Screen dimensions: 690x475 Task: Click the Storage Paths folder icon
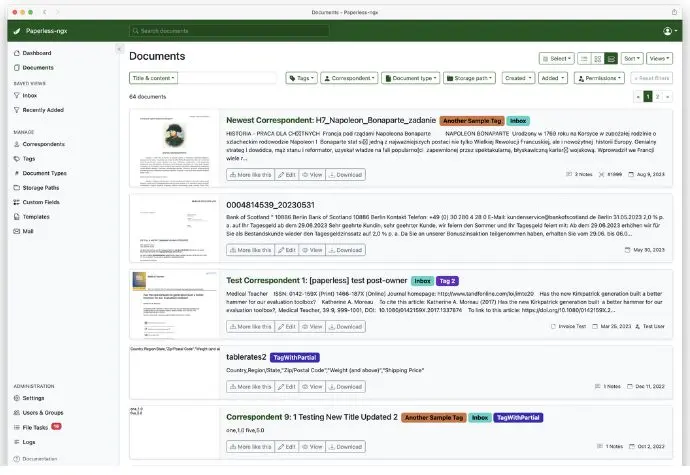tap(17, 188)
